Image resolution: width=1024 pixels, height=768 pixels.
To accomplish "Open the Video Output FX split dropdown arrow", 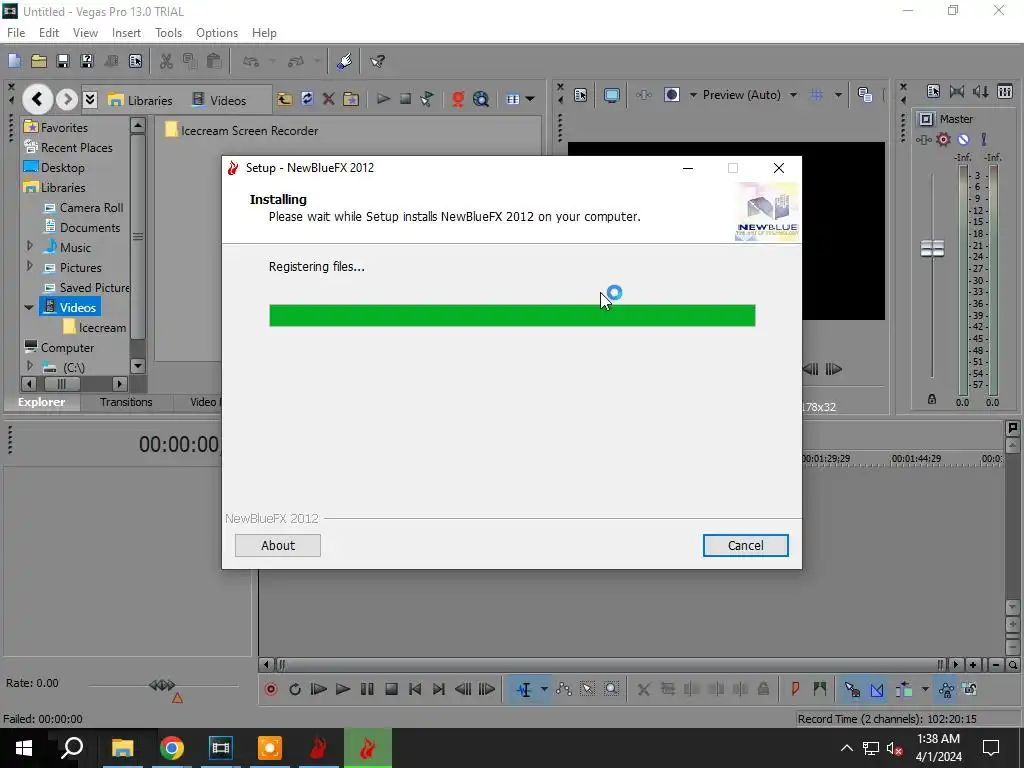I will pyautogui.click(x=693, y=95).
